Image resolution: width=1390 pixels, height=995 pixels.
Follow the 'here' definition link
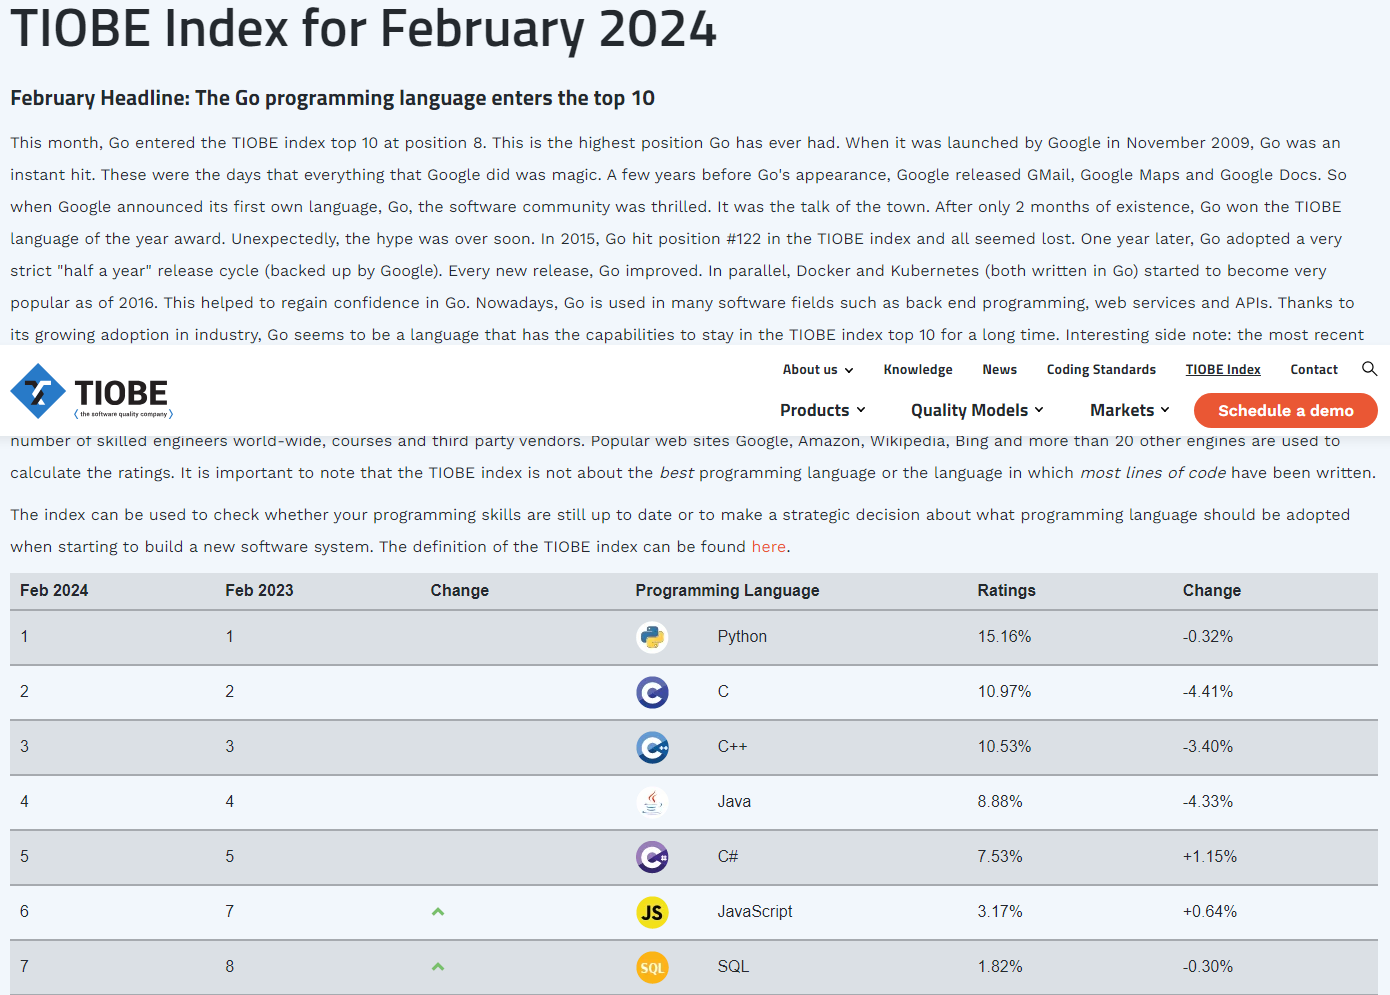[768, 547]
